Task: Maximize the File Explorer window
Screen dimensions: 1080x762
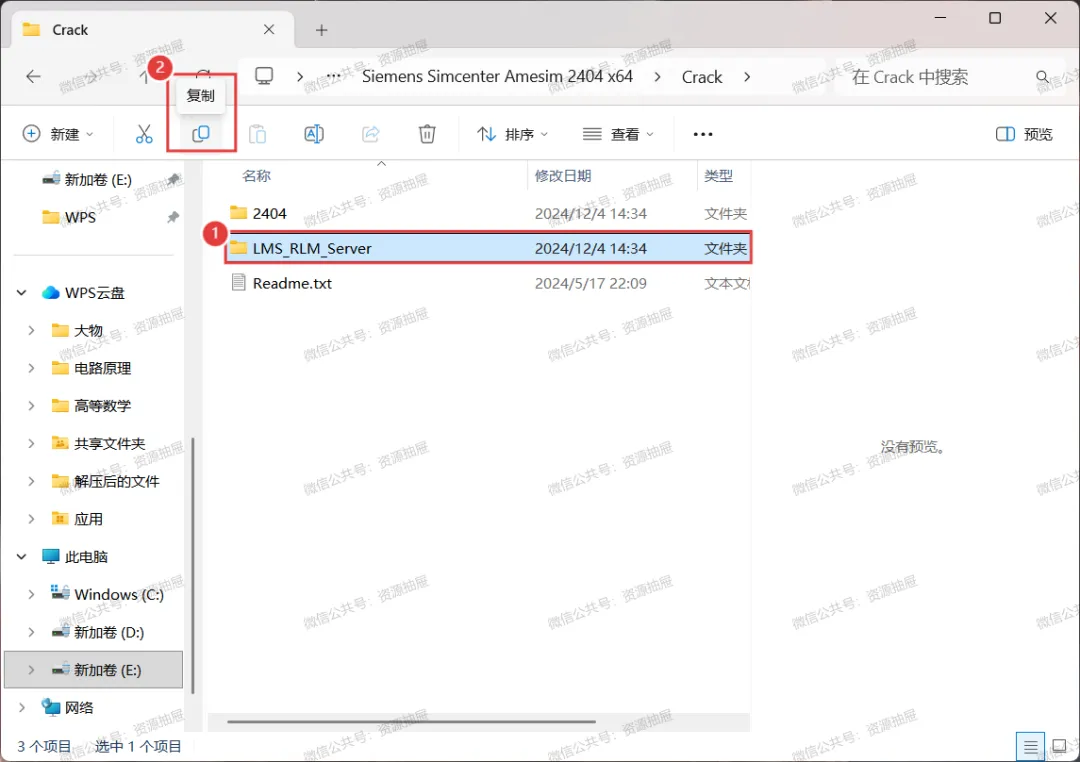Action: (995, 18)
